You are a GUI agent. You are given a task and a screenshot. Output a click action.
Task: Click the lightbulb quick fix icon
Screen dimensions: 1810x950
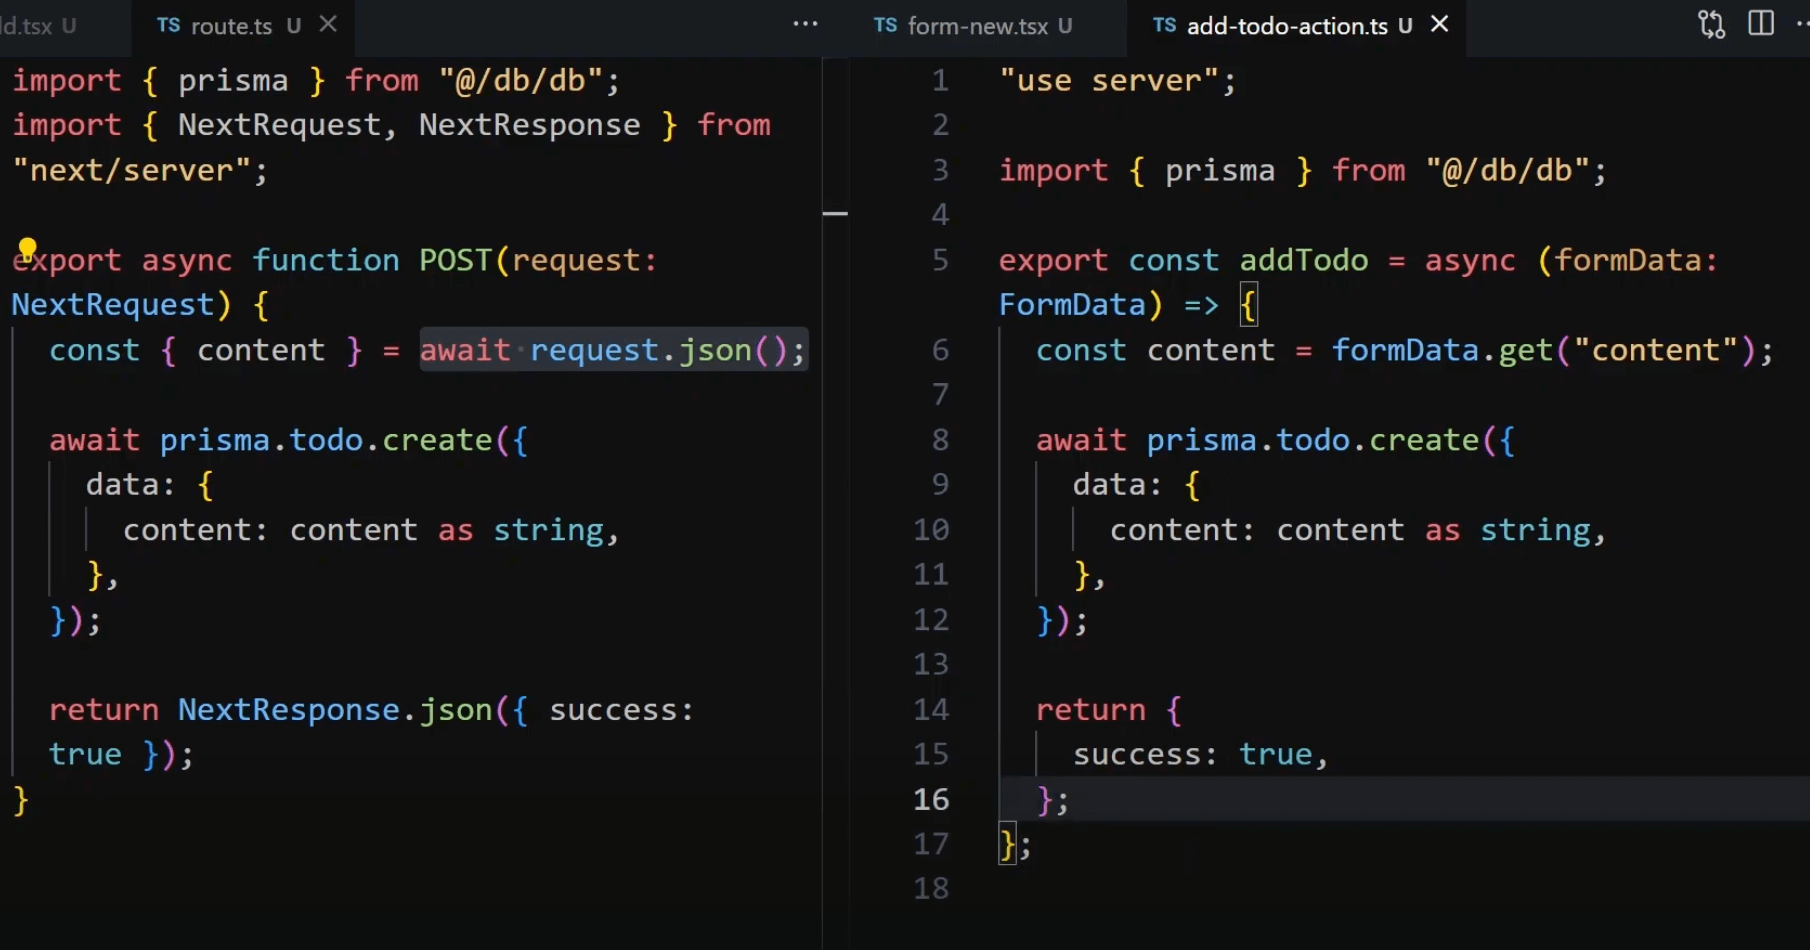[27, 248]
